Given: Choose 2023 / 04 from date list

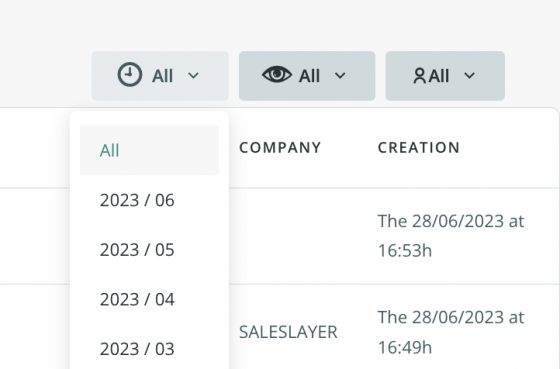Looking at the screenshot, I should tap(149, 299).
